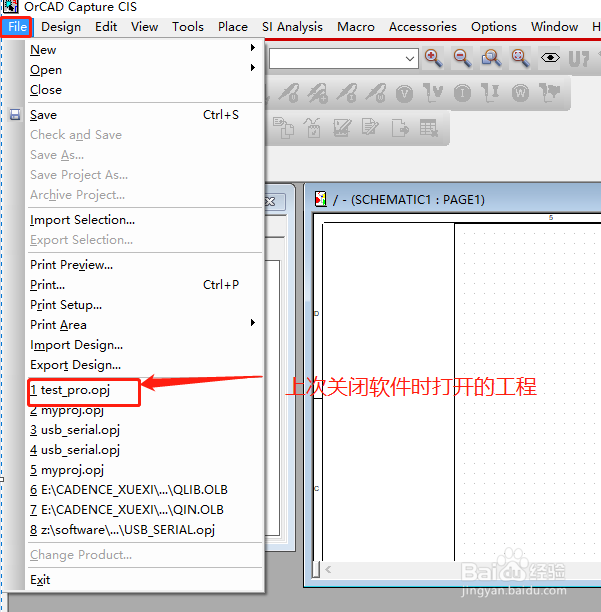Open the Design menu
Screen dimensions: 601x612
[61, 27]
